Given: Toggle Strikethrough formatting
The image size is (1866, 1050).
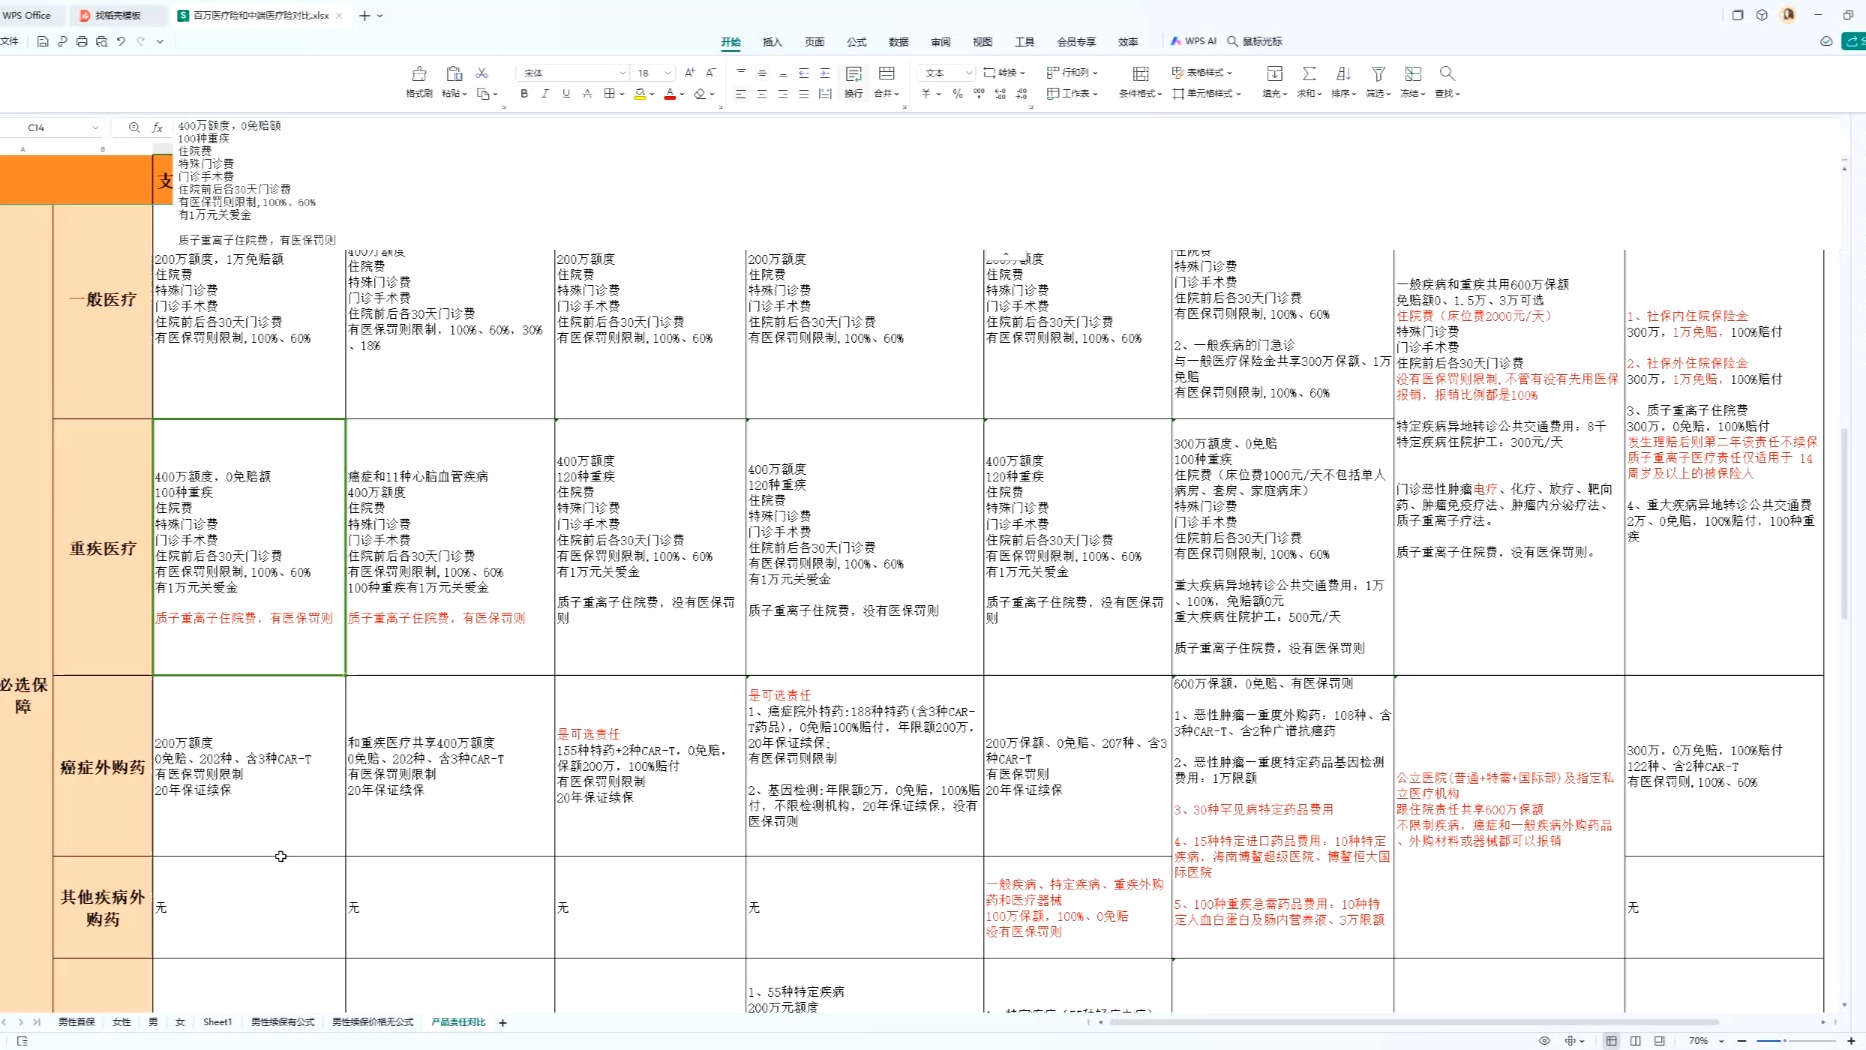Looking at the screenshot, I should click(587, 93).
